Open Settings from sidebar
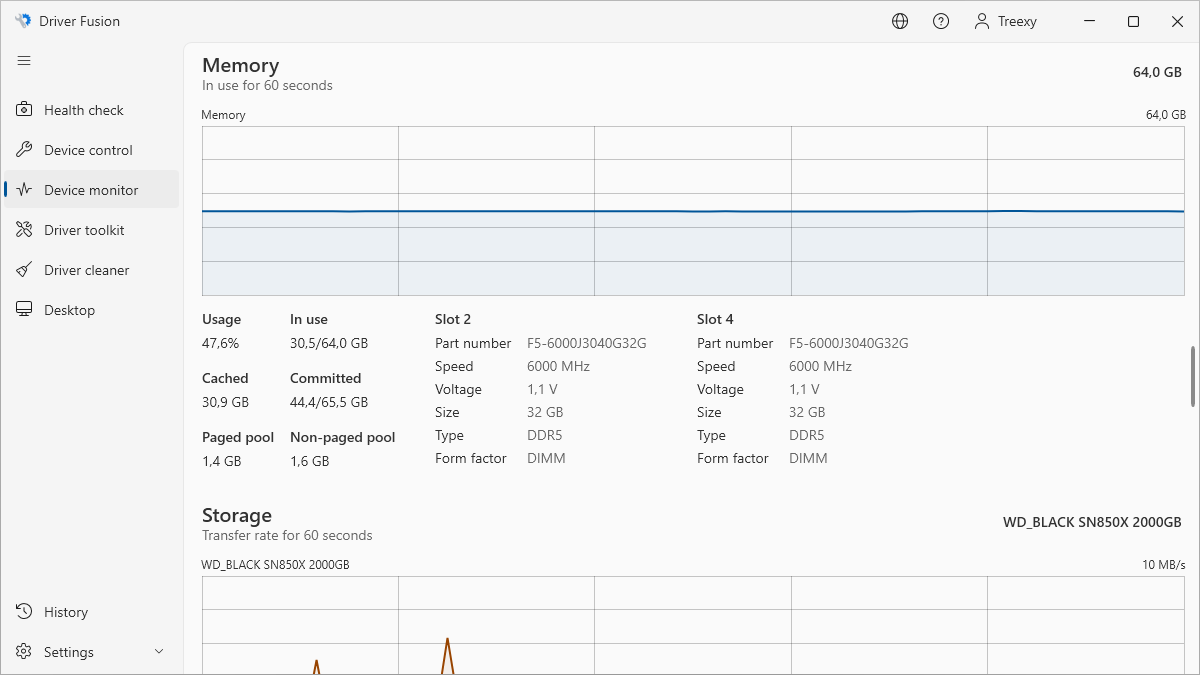The height and width of the screenshot is (675, 1200). (x=69, y=652)
